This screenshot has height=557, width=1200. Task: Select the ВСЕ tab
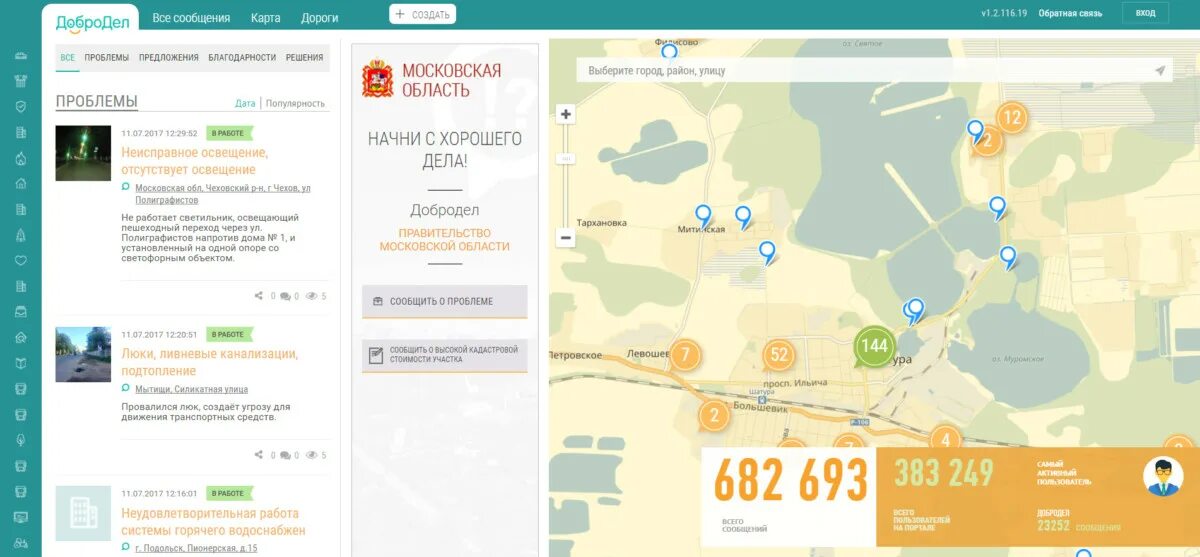pyautogui.click(x=67, y=58)
